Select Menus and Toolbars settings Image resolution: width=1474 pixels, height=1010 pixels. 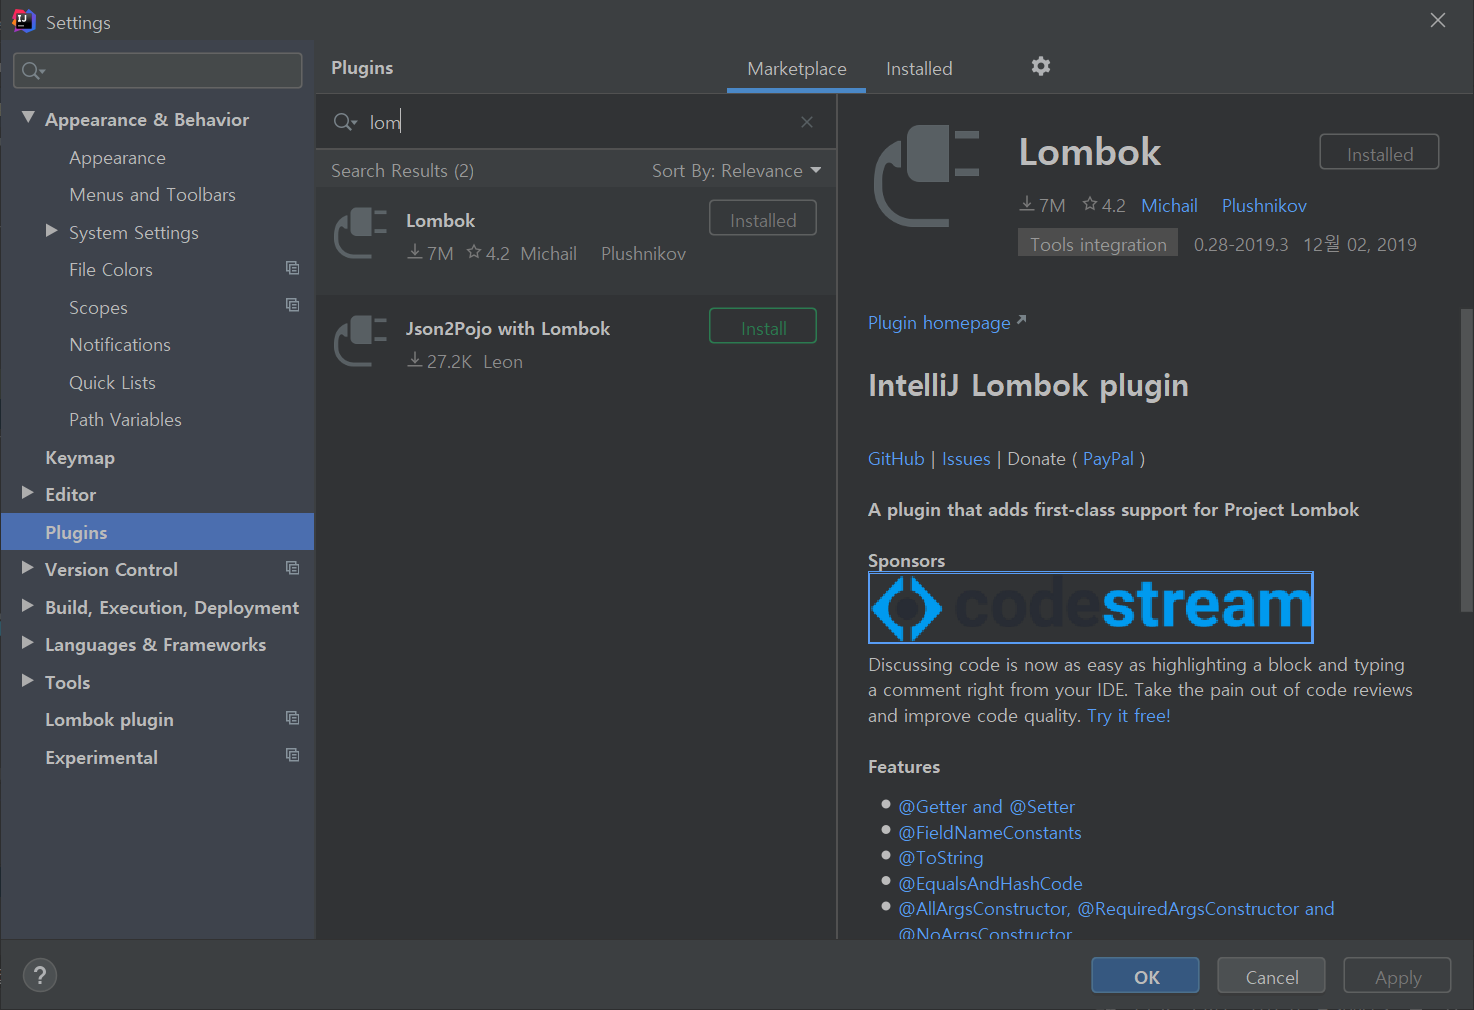click(x=152, y=195)
